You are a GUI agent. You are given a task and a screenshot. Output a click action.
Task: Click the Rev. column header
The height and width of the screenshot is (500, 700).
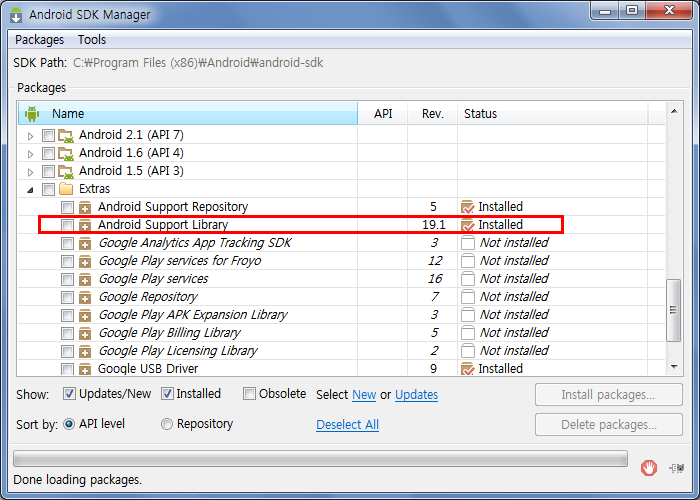(433, 114)
